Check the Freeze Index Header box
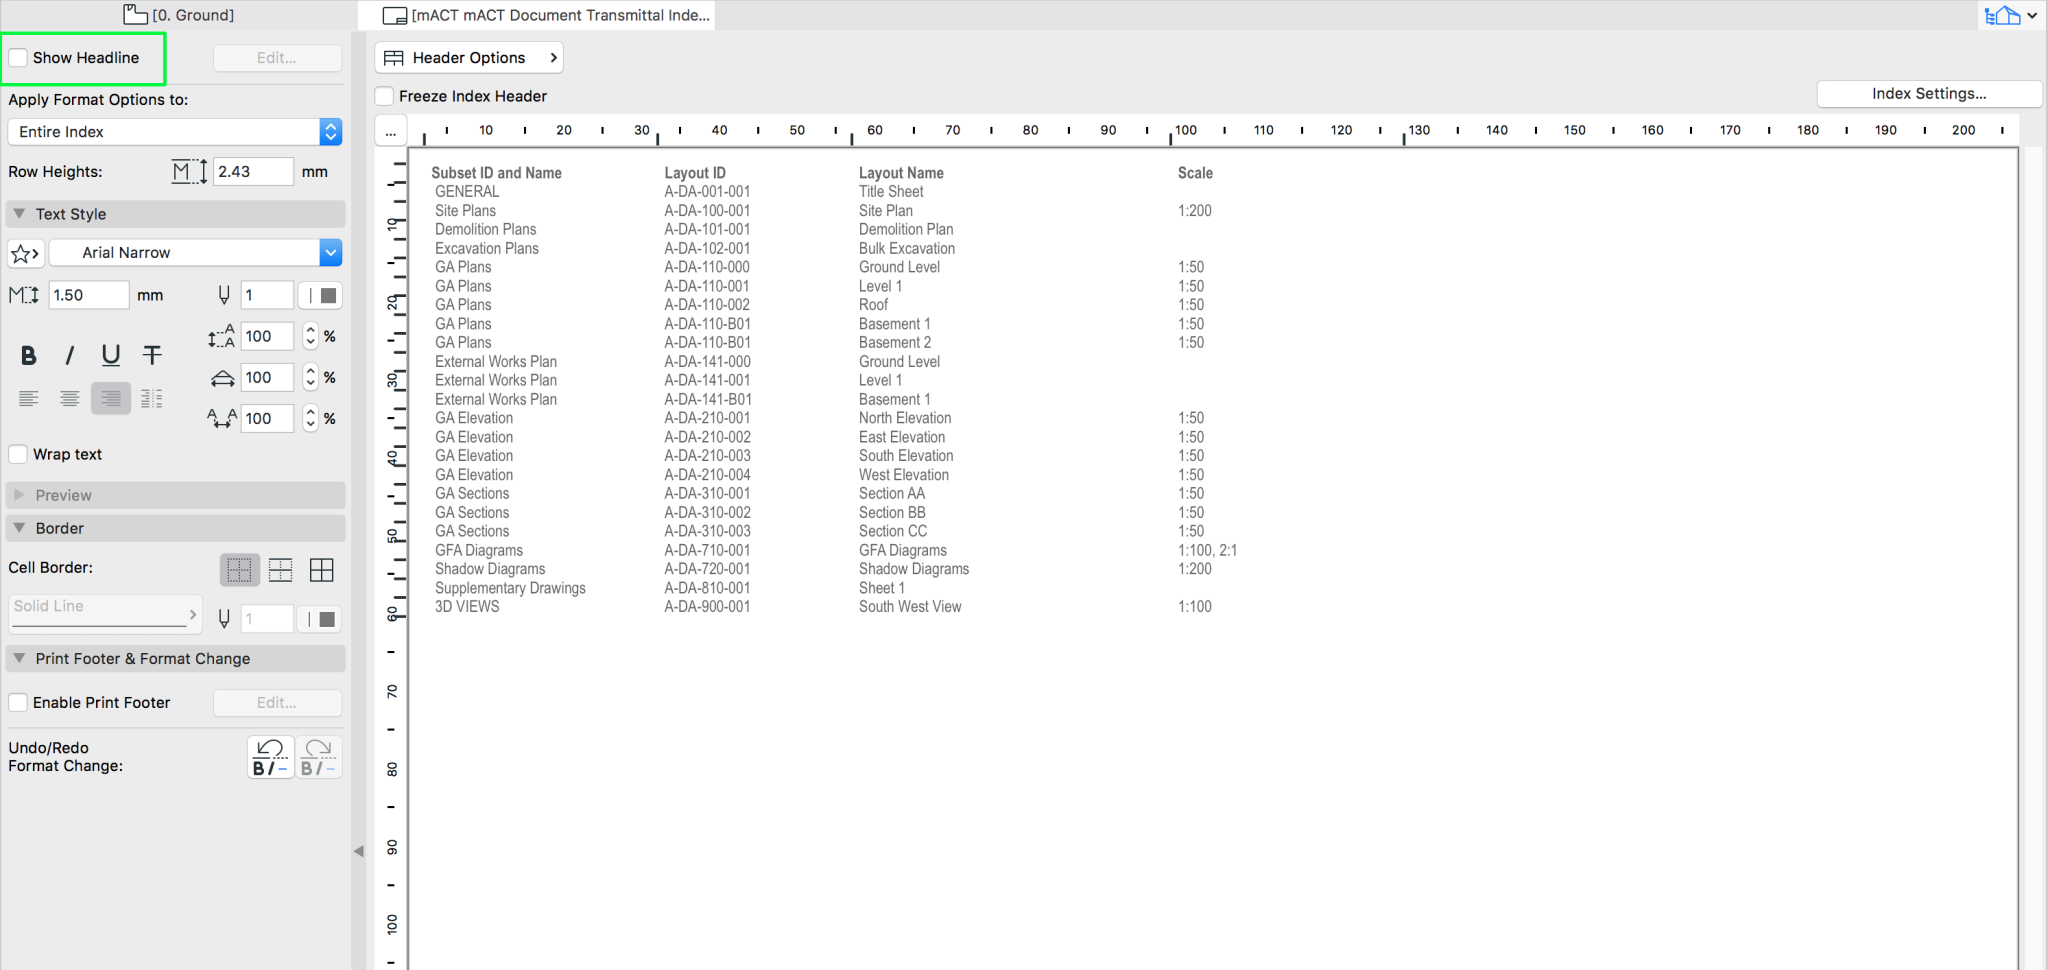This screenshot has width=2048, height=970. point(385,96)
